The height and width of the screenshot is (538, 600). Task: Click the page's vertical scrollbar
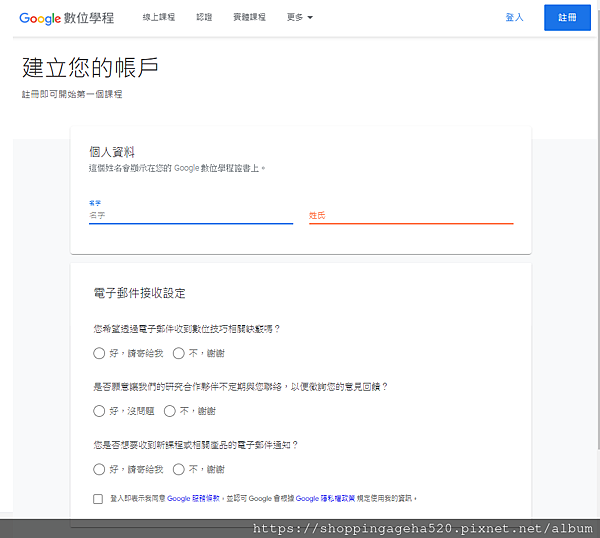(597, 230)
